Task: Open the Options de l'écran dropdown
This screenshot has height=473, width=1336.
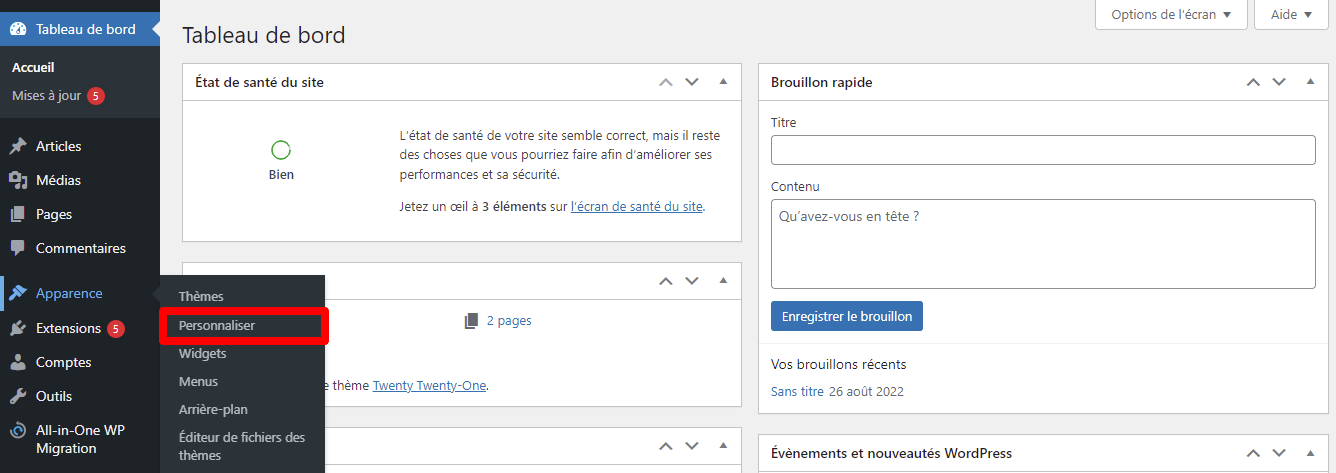Action: (x=1171, y=15)
